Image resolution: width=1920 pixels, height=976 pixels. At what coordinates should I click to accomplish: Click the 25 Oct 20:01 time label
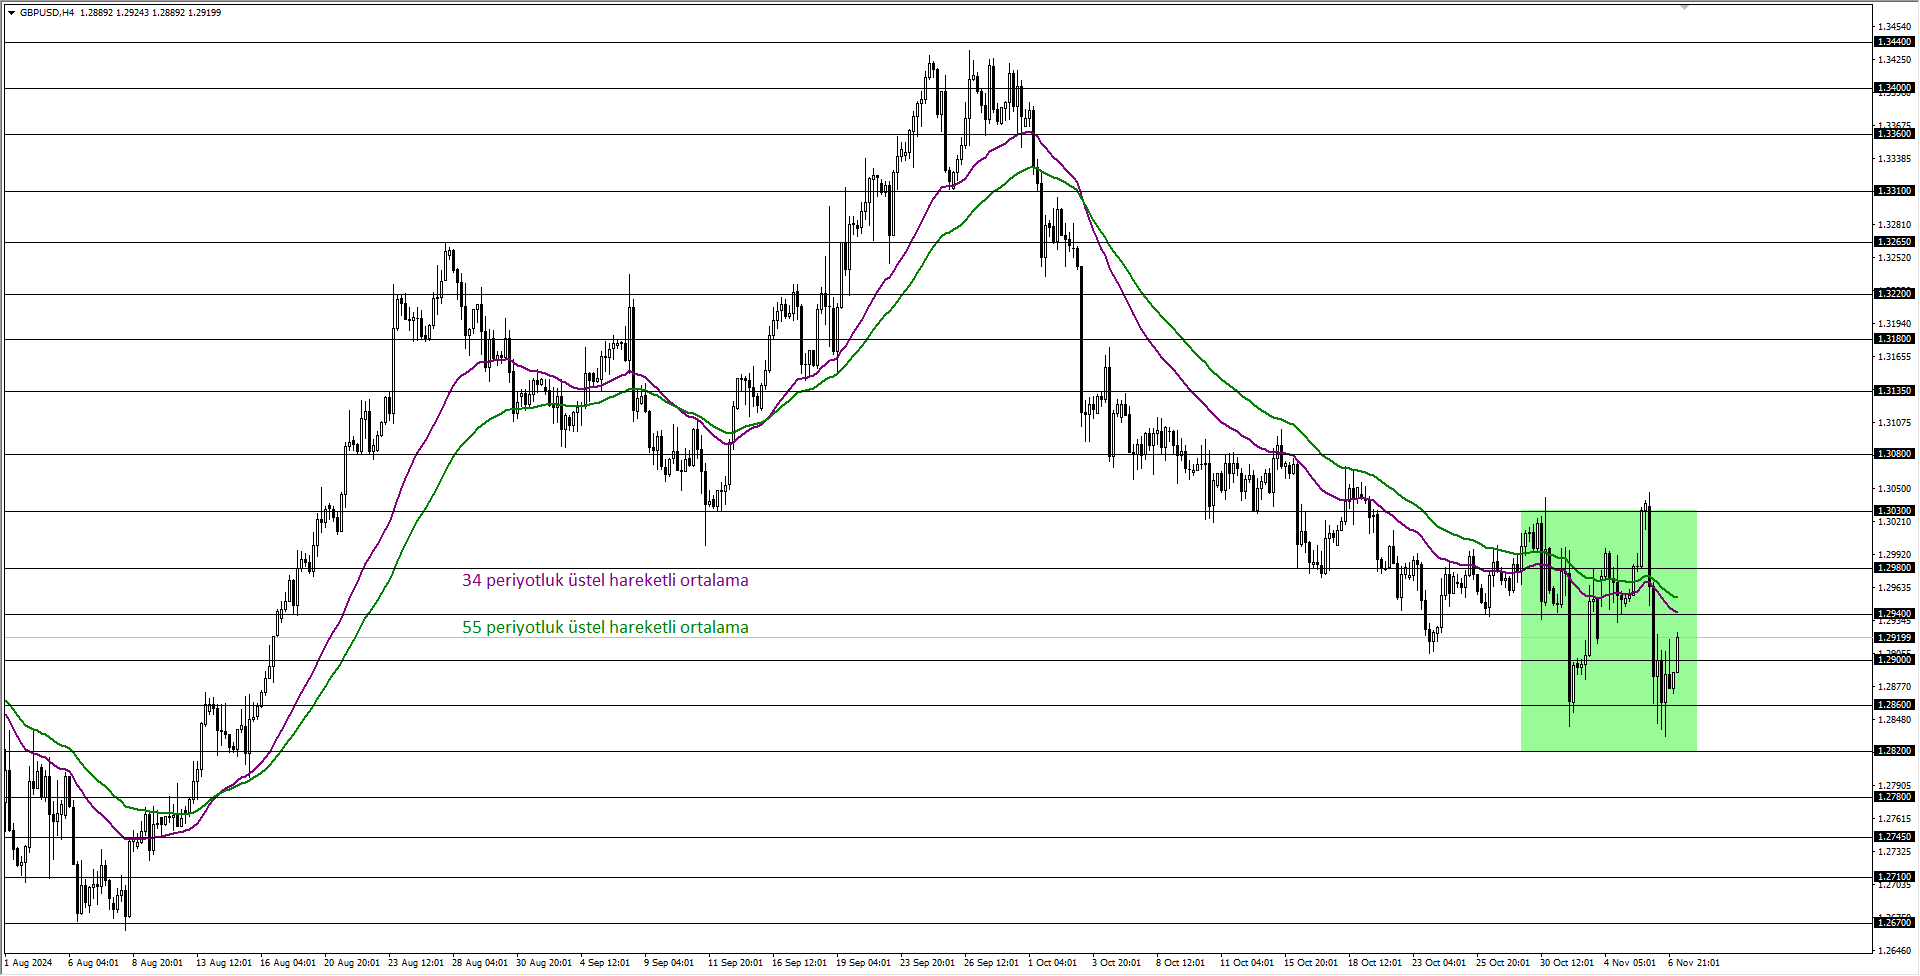tap(1504, 963)
